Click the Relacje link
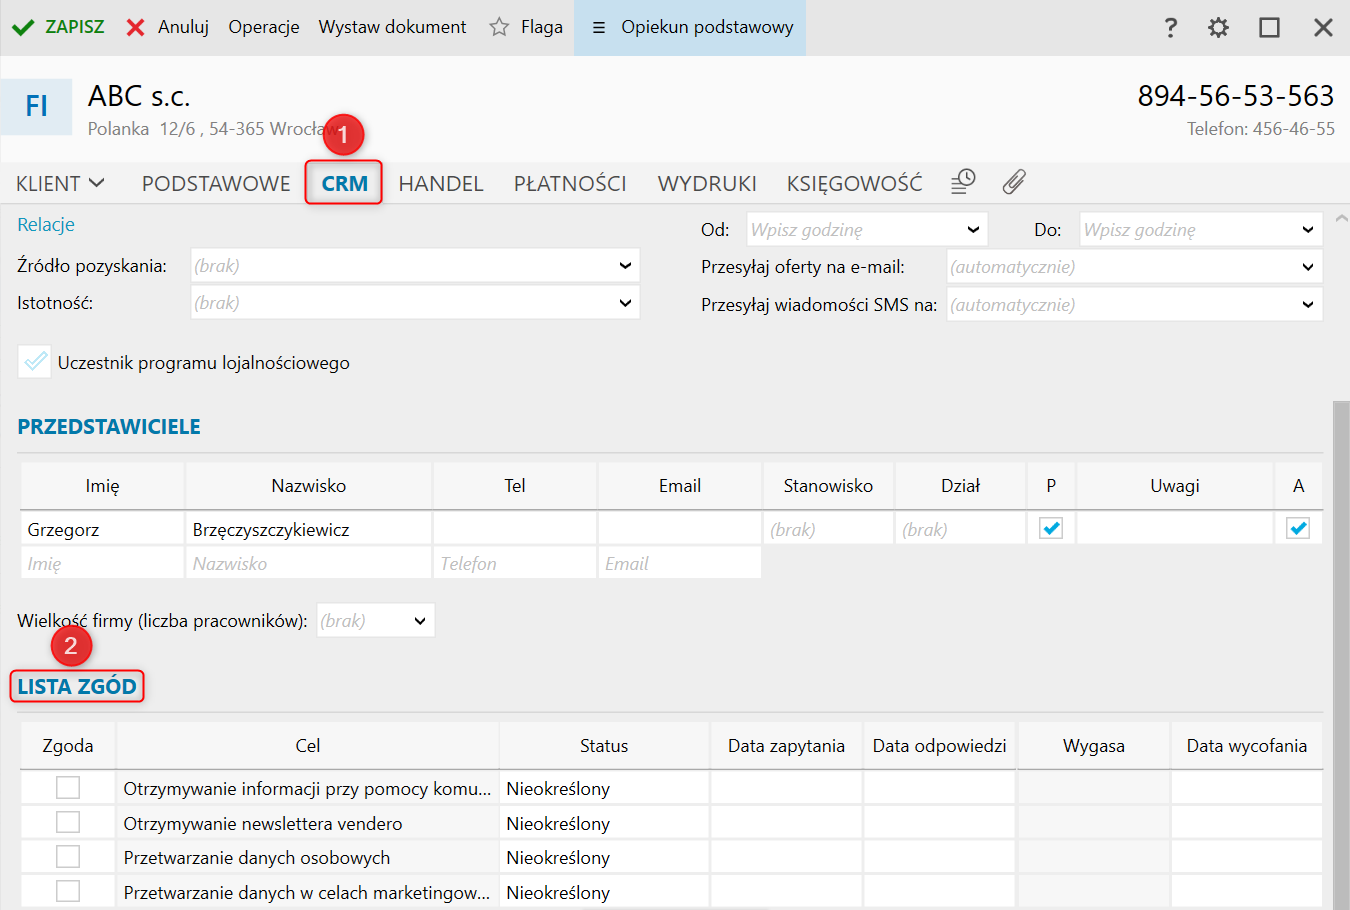 46,225
